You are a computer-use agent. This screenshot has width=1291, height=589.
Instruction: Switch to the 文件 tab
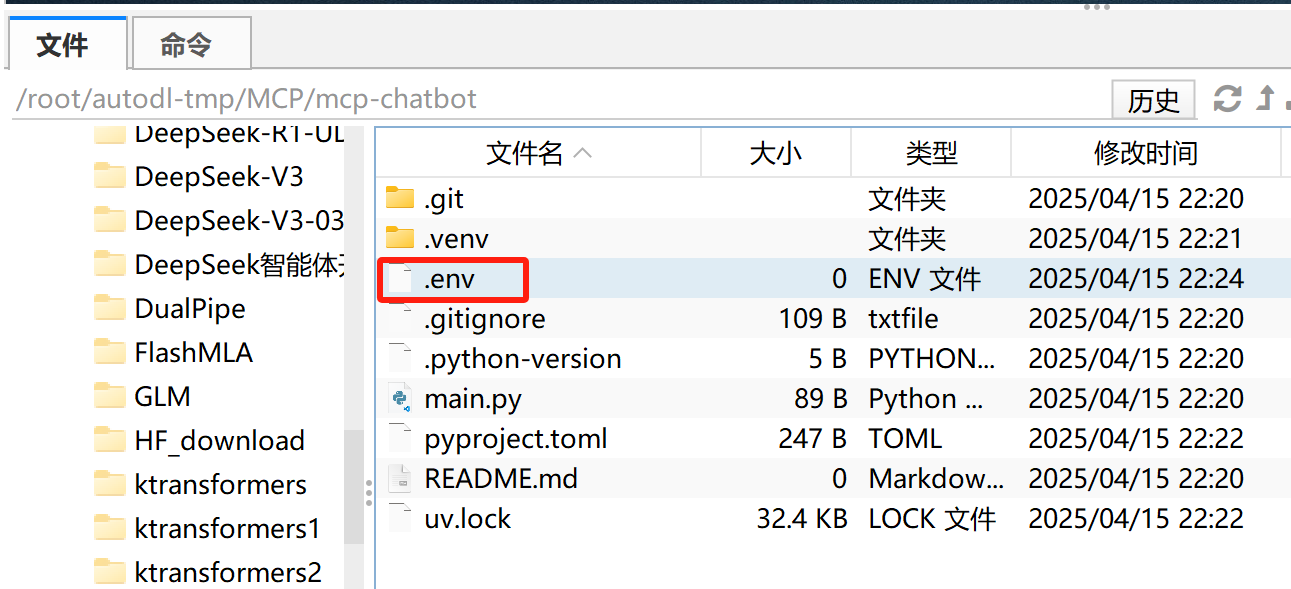(x=67, y=44)
